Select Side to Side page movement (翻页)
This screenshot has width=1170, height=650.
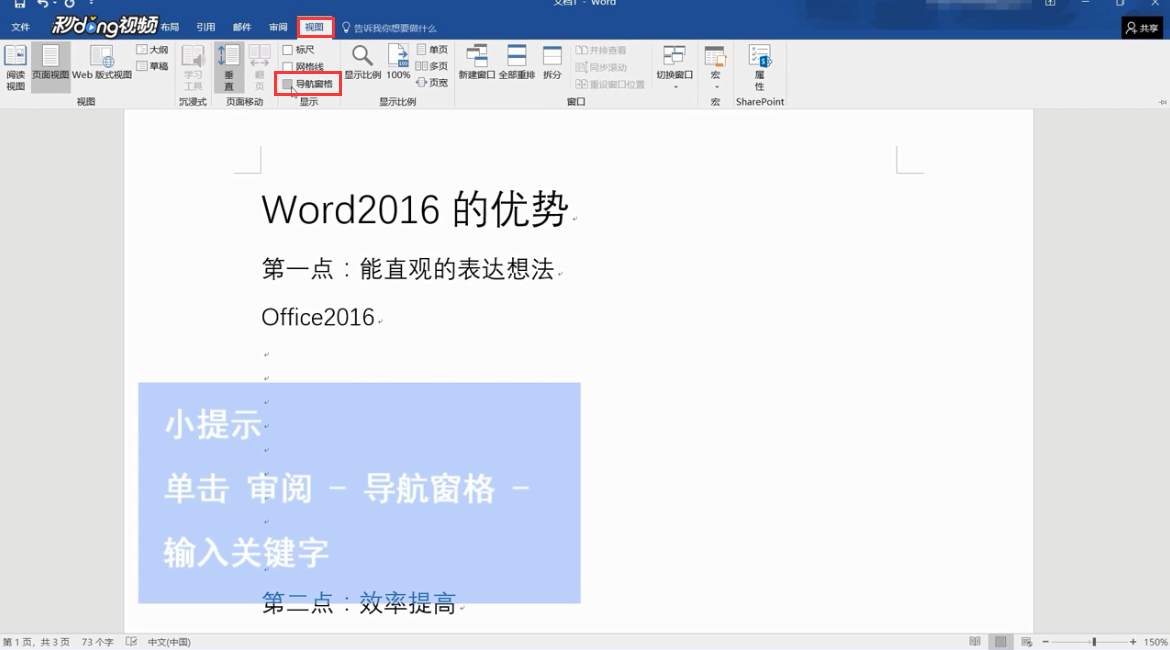259,67
